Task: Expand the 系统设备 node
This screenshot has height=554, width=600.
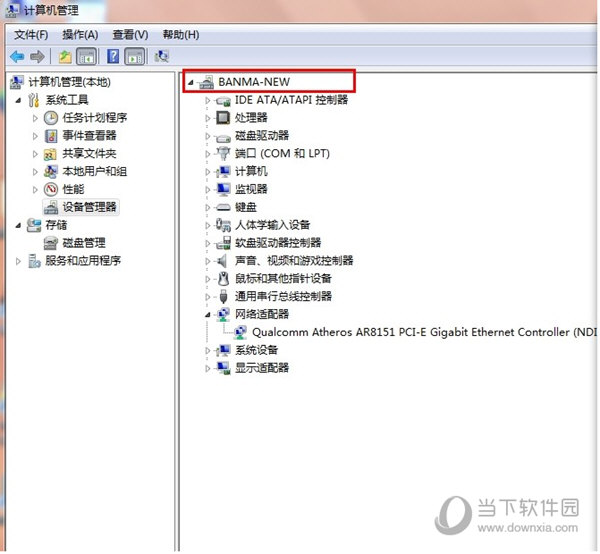Action: (208, 350)
